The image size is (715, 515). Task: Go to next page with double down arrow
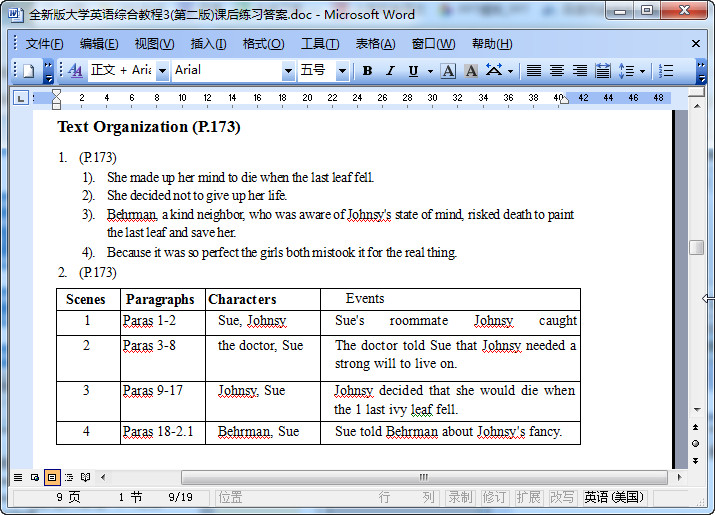[695, 461]
